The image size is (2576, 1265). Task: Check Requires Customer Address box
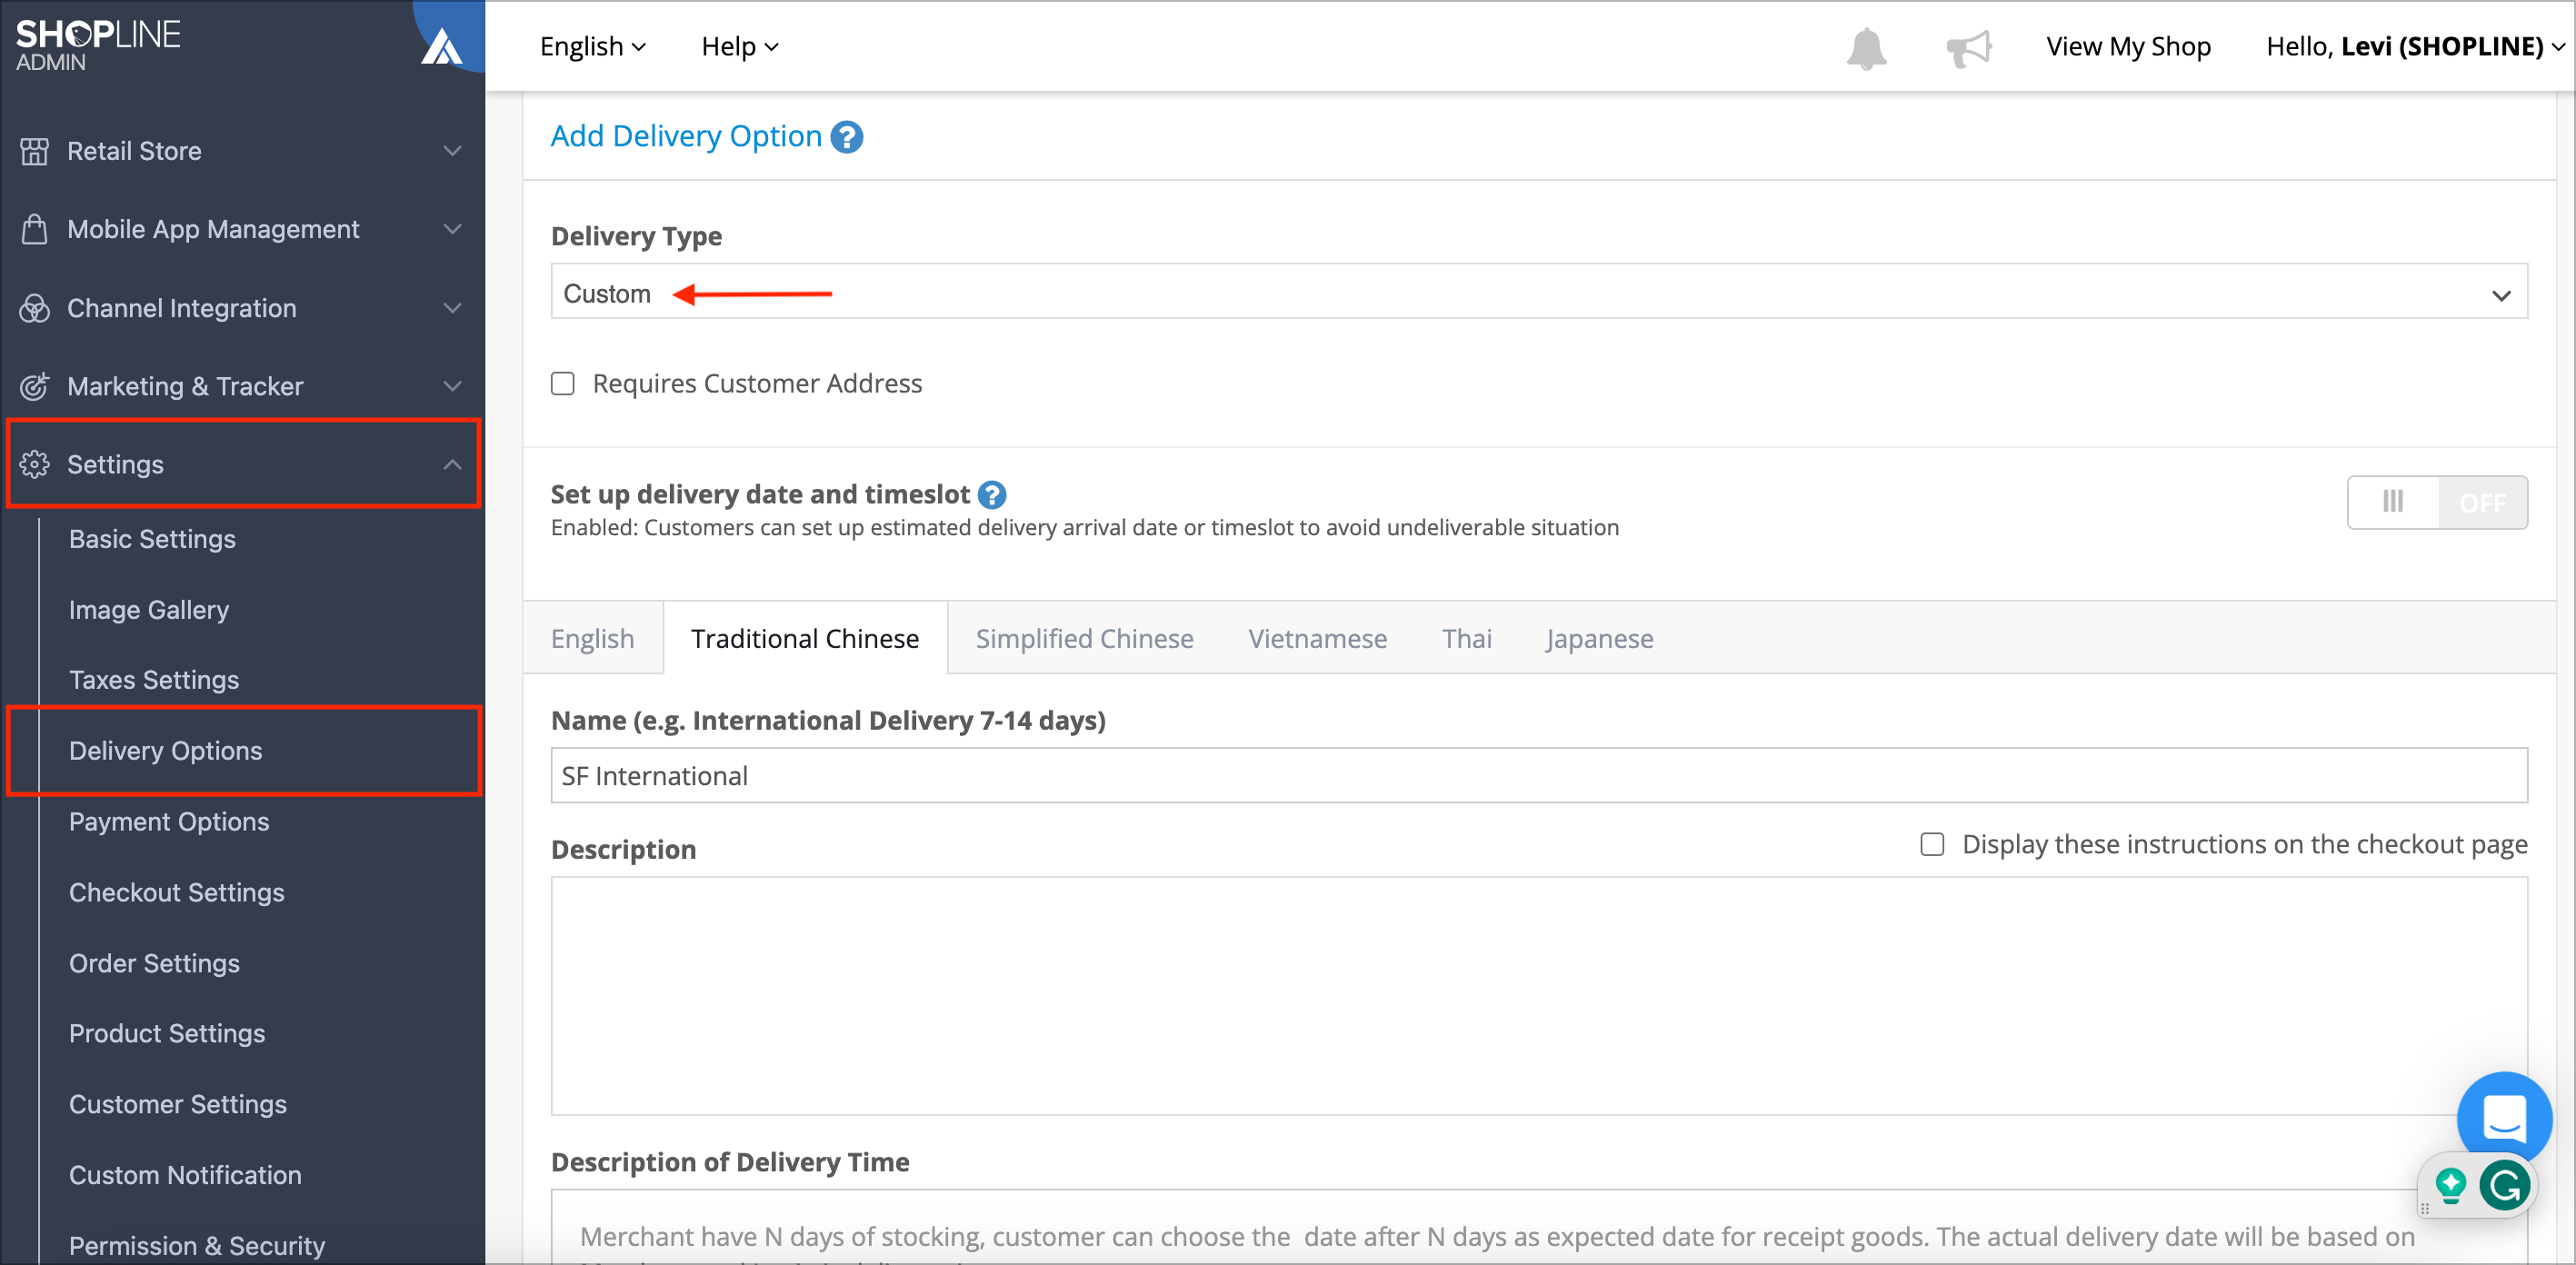563,384
